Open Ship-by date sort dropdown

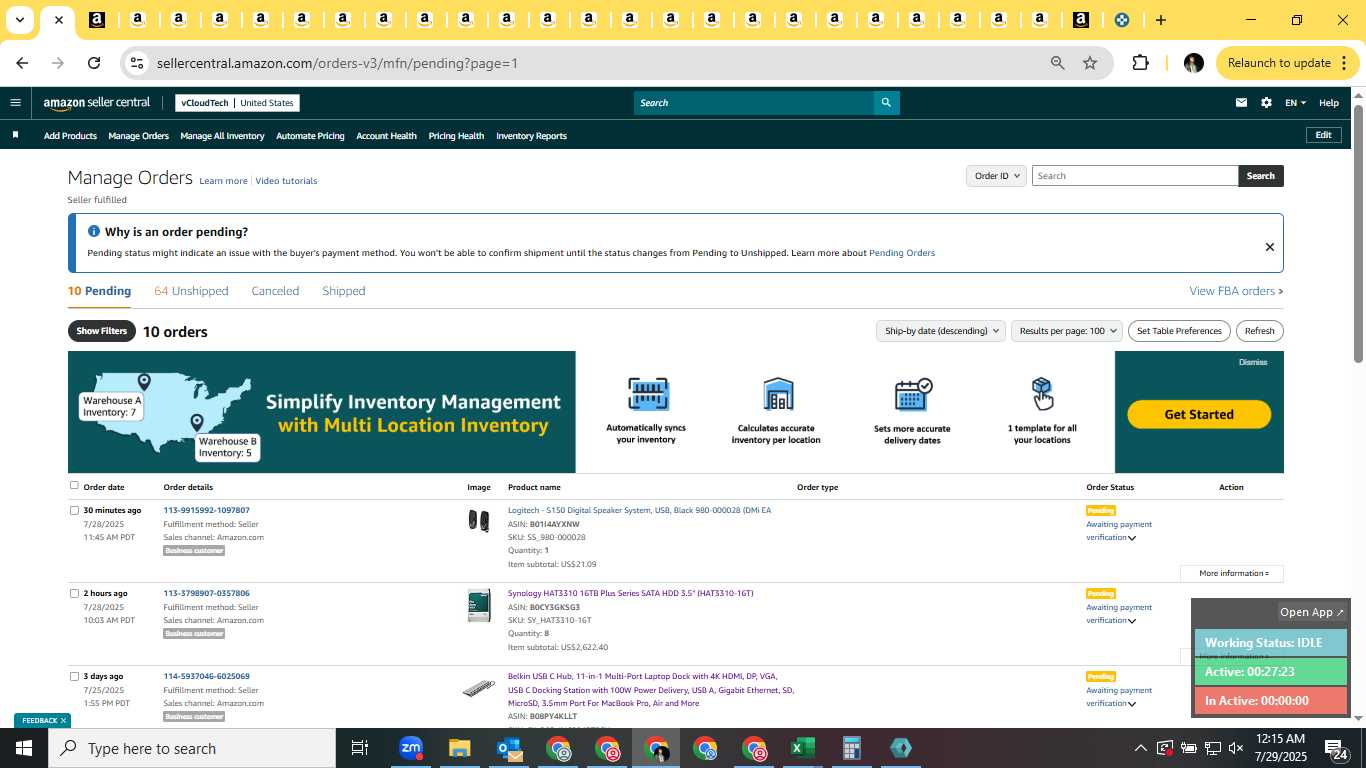(941, 331)
